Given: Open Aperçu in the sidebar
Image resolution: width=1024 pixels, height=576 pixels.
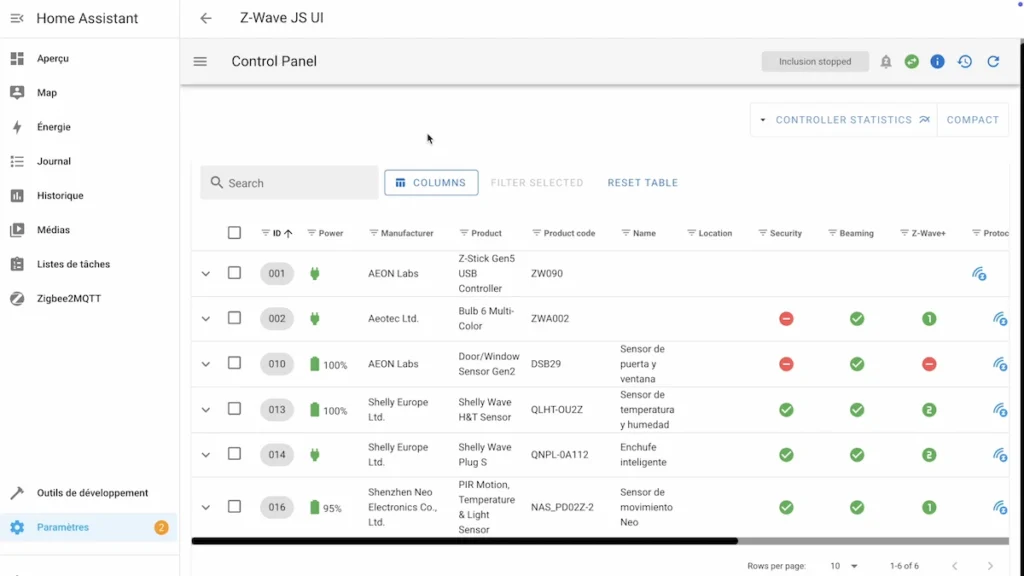Looking at the screenshot, I should [x=89, y=59].
